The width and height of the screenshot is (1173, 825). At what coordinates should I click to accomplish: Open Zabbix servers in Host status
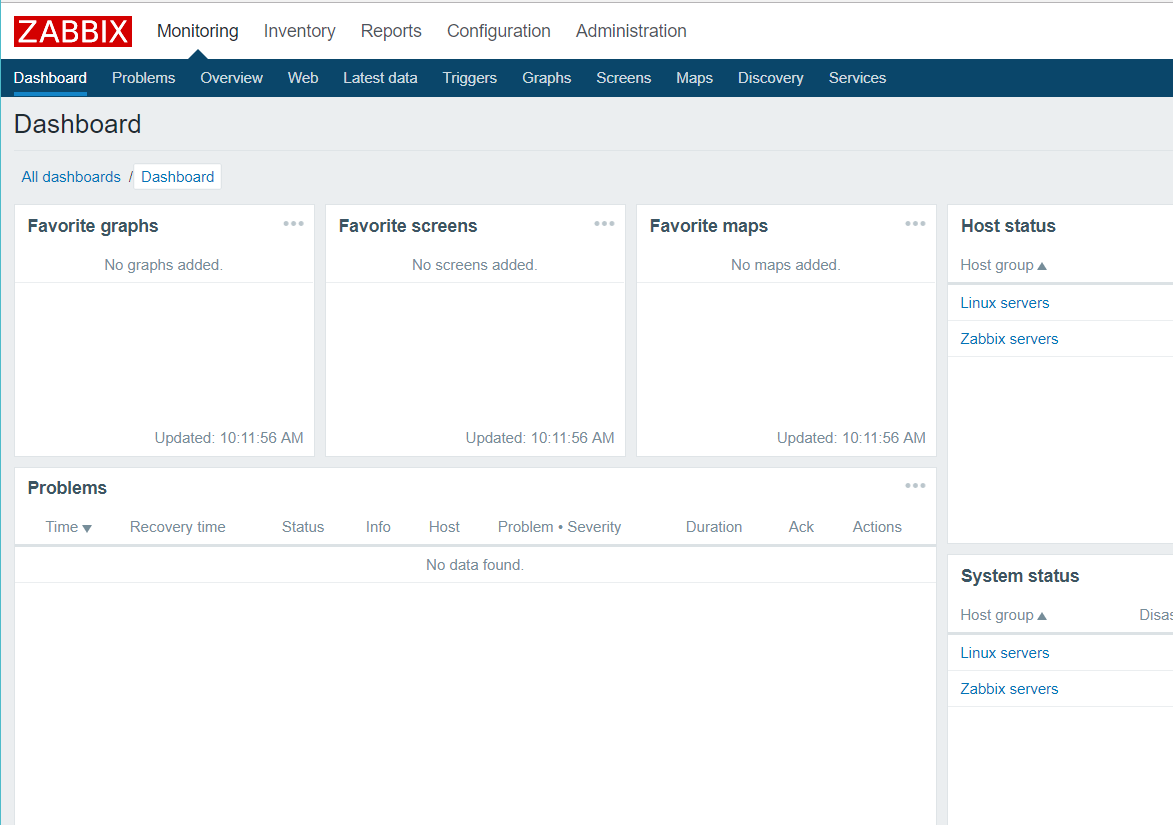1009,339
